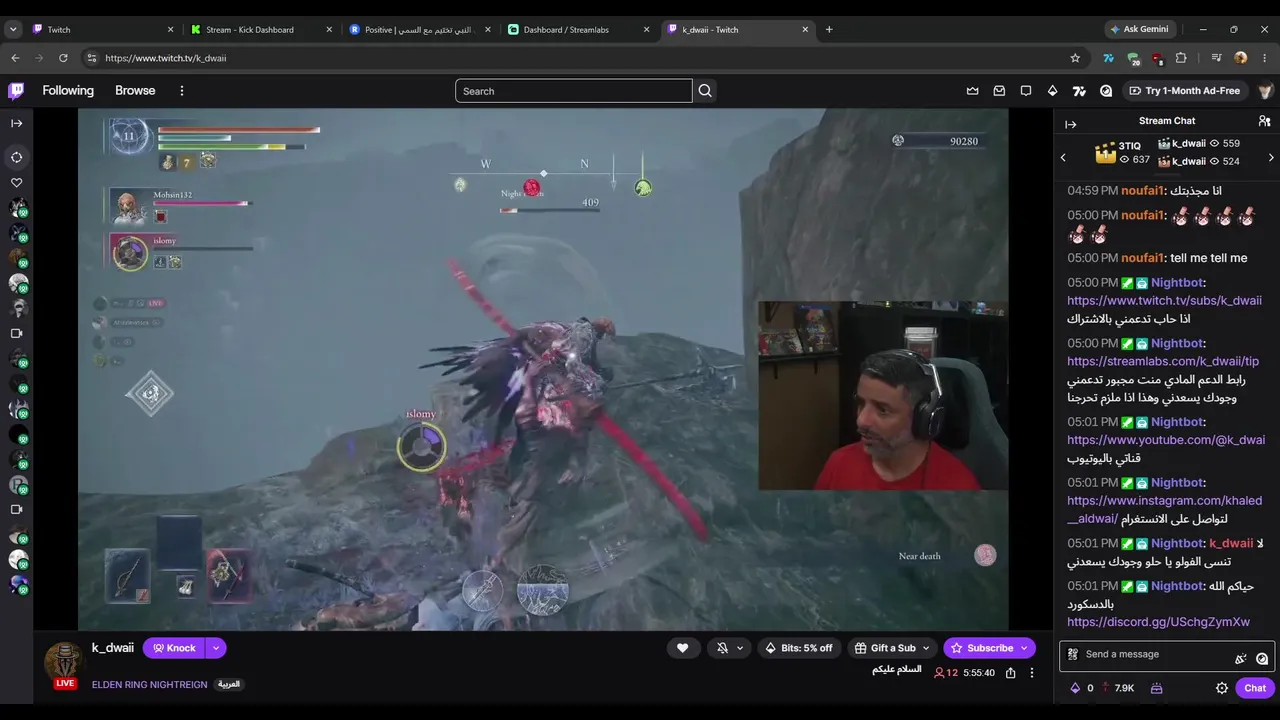1280x720 pixels.
Task: Share the stream using share icon
Action: (1011, 673)
